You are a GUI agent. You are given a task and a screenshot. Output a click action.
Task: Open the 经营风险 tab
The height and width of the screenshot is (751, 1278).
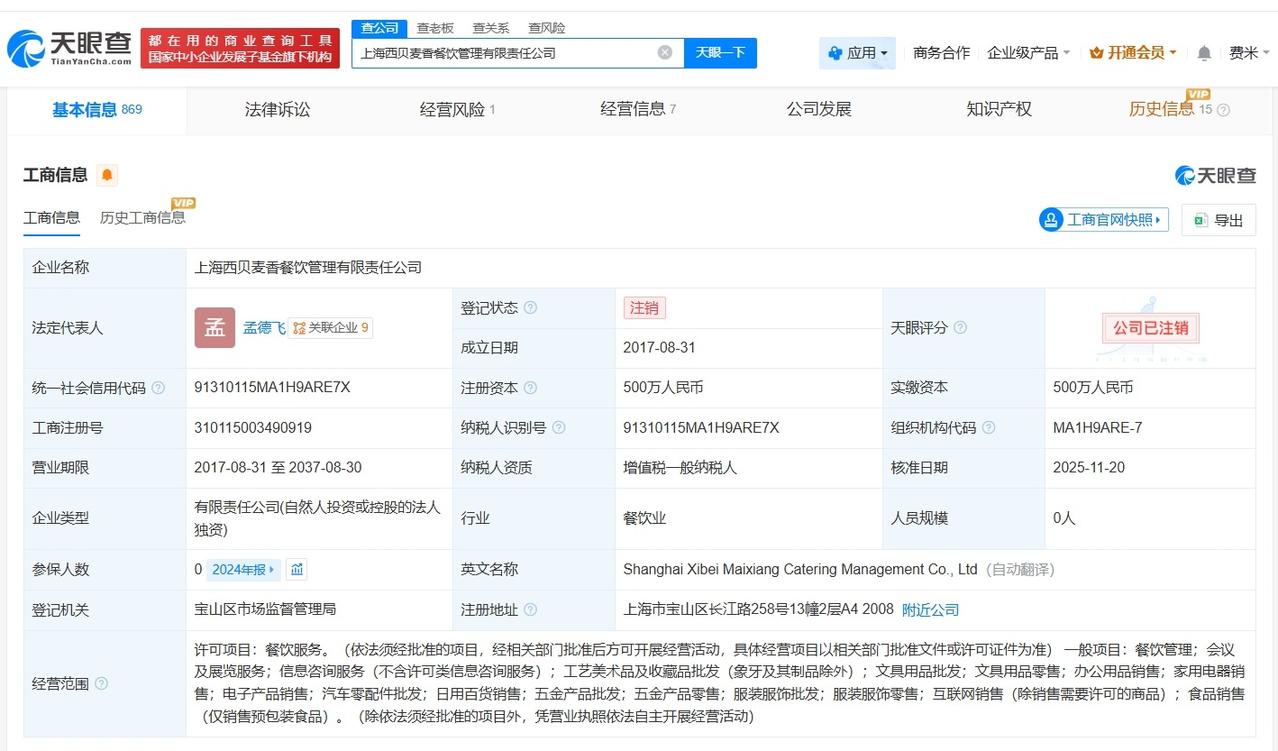[x=457, y=110]
